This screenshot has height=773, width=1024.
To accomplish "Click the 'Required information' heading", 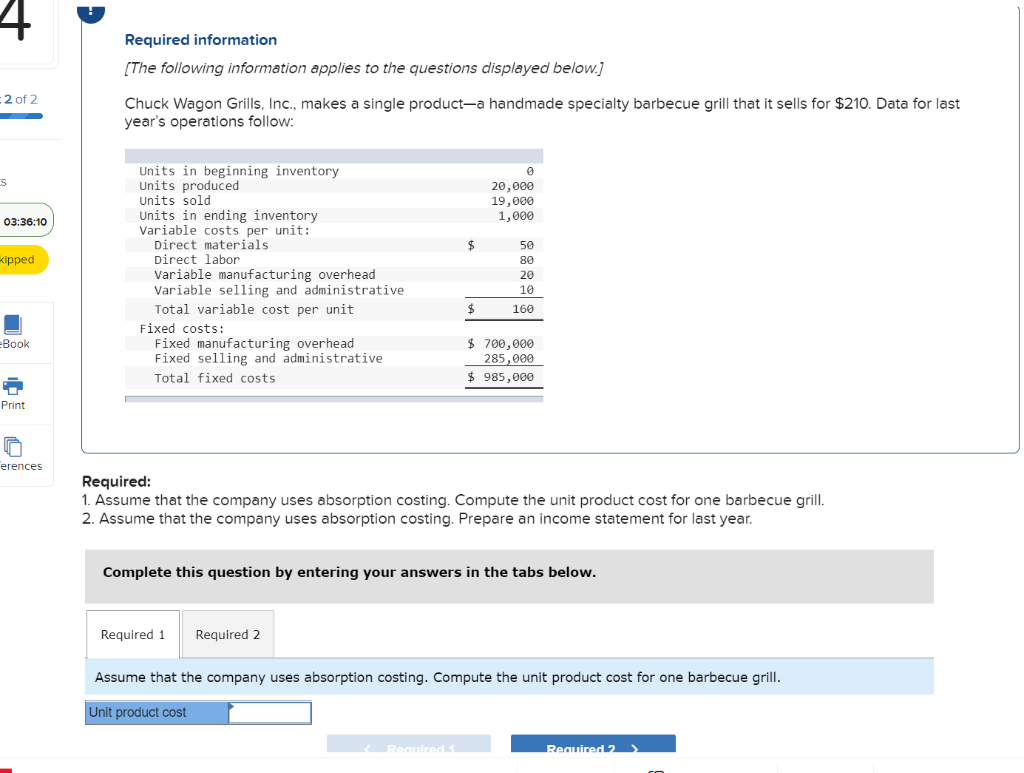I will coord(200,40).
